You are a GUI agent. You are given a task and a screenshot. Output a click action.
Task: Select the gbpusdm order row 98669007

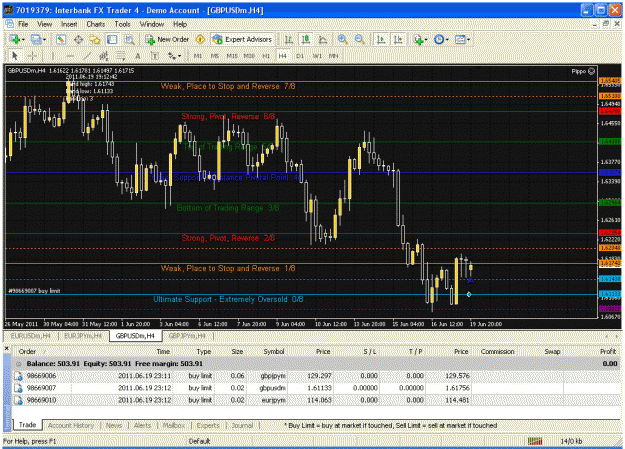(316, 388)
